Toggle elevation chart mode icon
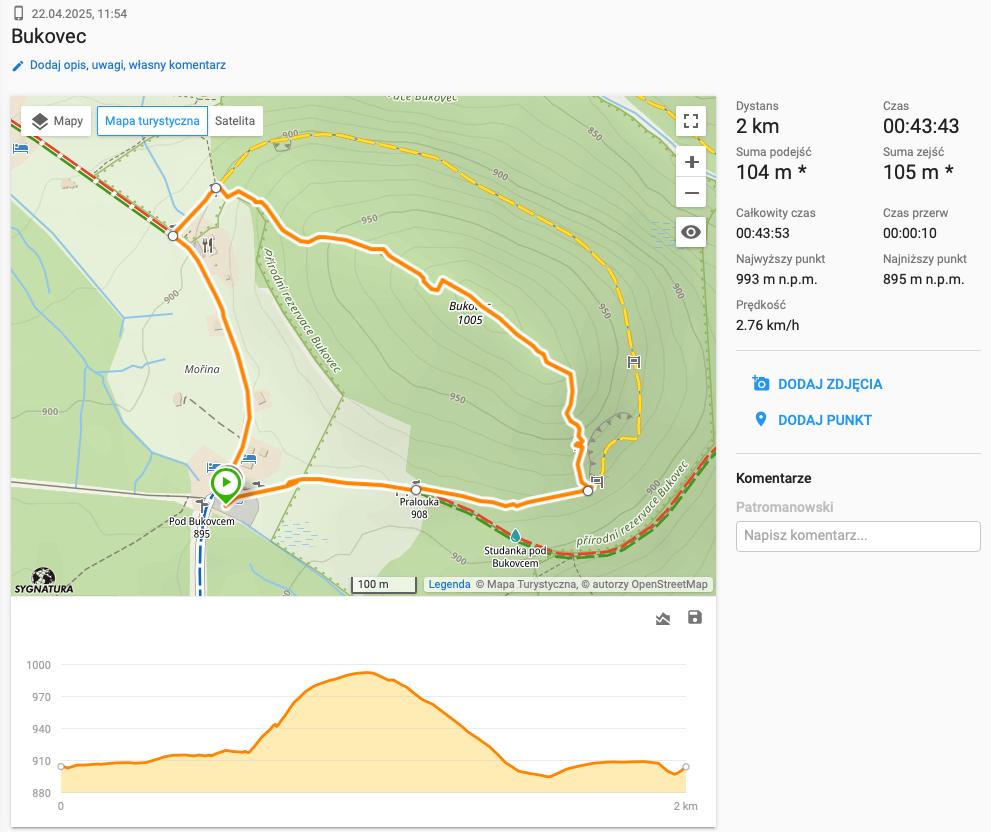Screen dimensions: 991x832 [662, 619]
